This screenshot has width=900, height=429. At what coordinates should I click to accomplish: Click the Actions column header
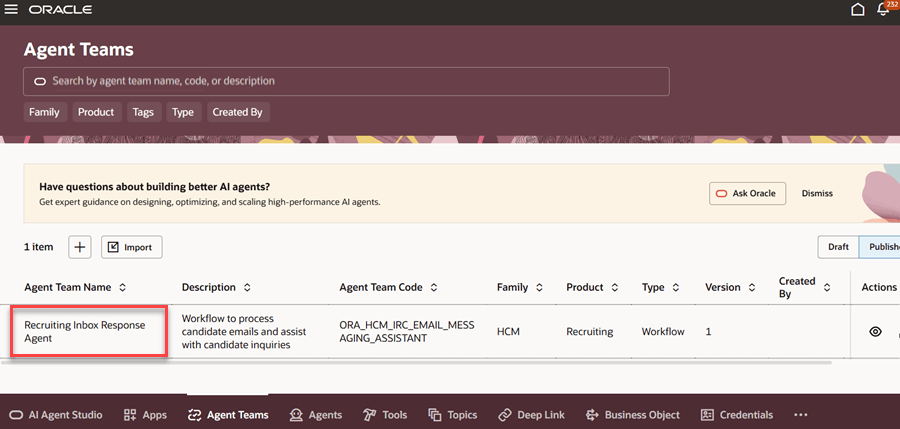tap(879, 287)
